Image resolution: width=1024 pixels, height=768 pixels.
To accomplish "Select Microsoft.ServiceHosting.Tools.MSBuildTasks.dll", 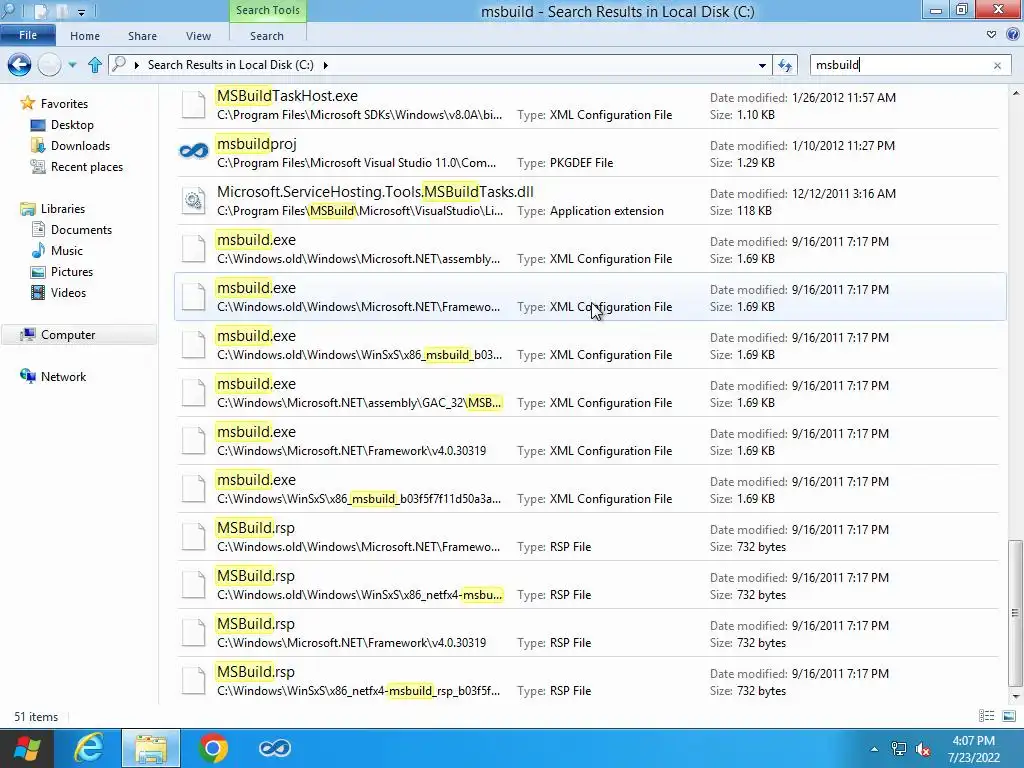I will [x=588, y=200].
